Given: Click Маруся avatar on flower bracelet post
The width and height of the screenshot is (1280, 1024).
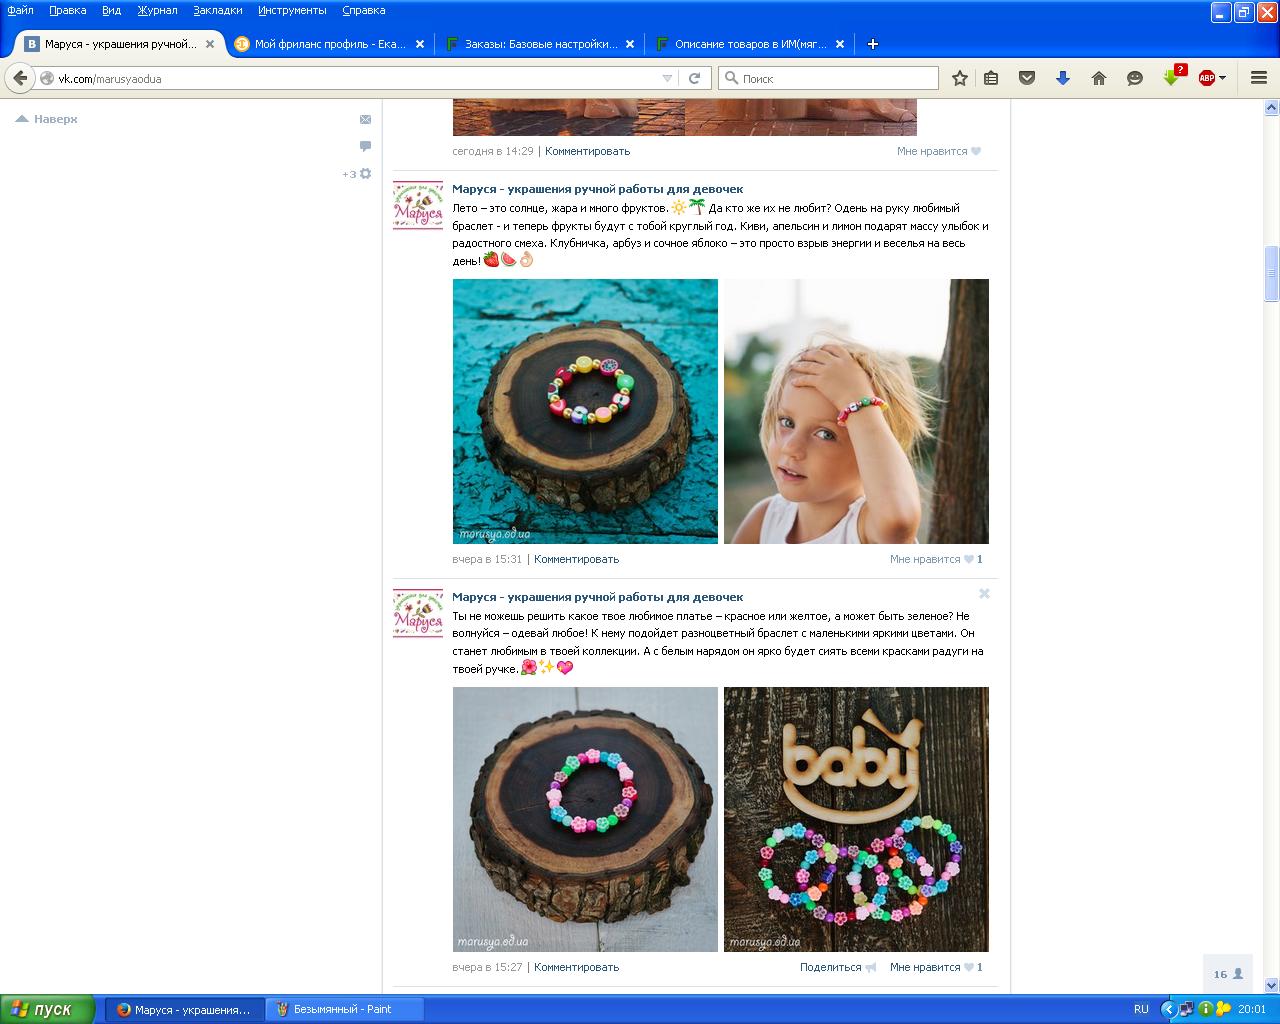Looking at the screenshot, I should pos(418,614).
